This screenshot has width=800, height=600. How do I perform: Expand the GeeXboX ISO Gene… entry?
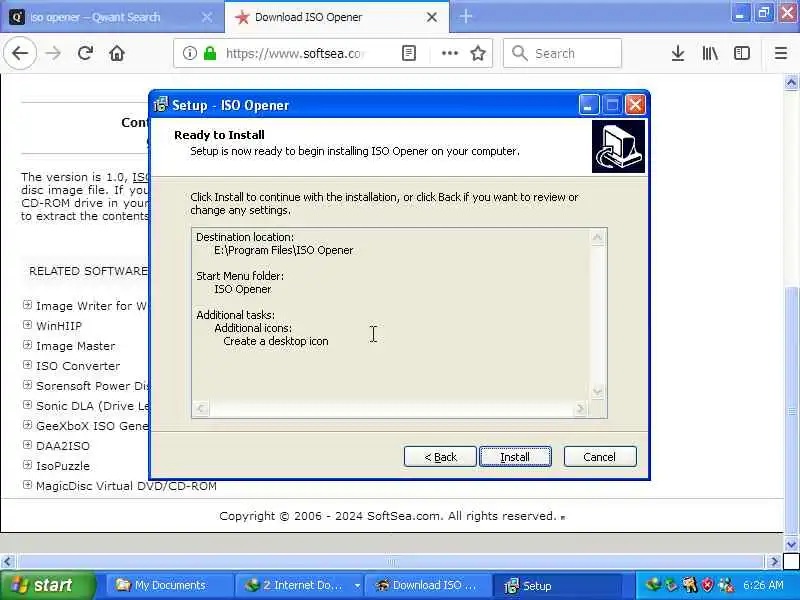tap(28, 425)
